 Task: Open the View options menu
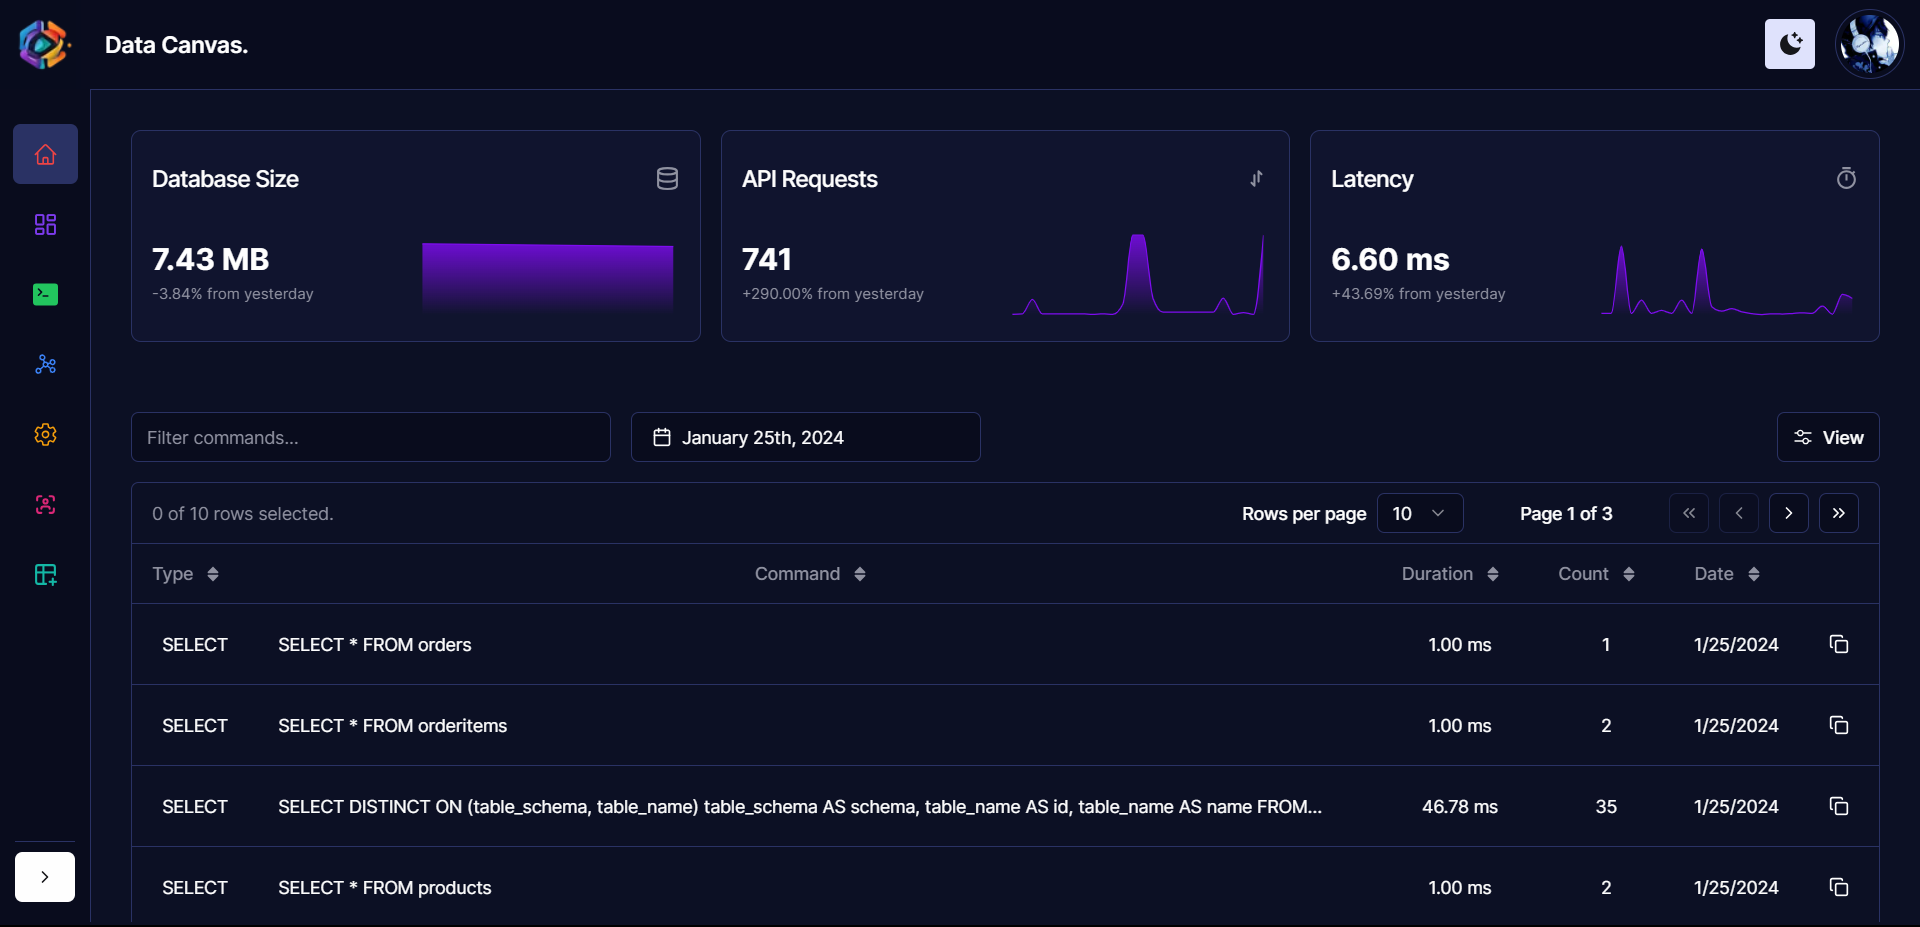coord(1827,437)
